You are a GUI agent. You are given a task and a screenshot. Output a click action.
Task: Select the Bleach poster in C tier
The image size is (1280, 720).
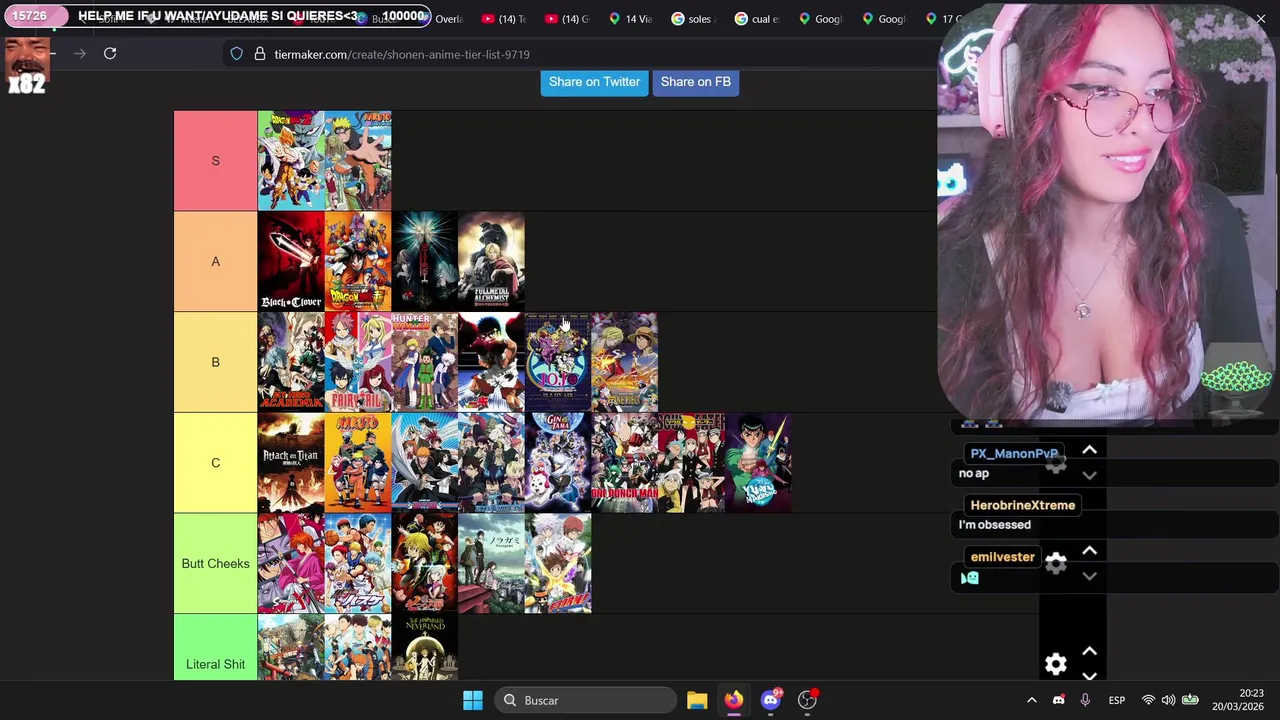click(x=424, y=463)
